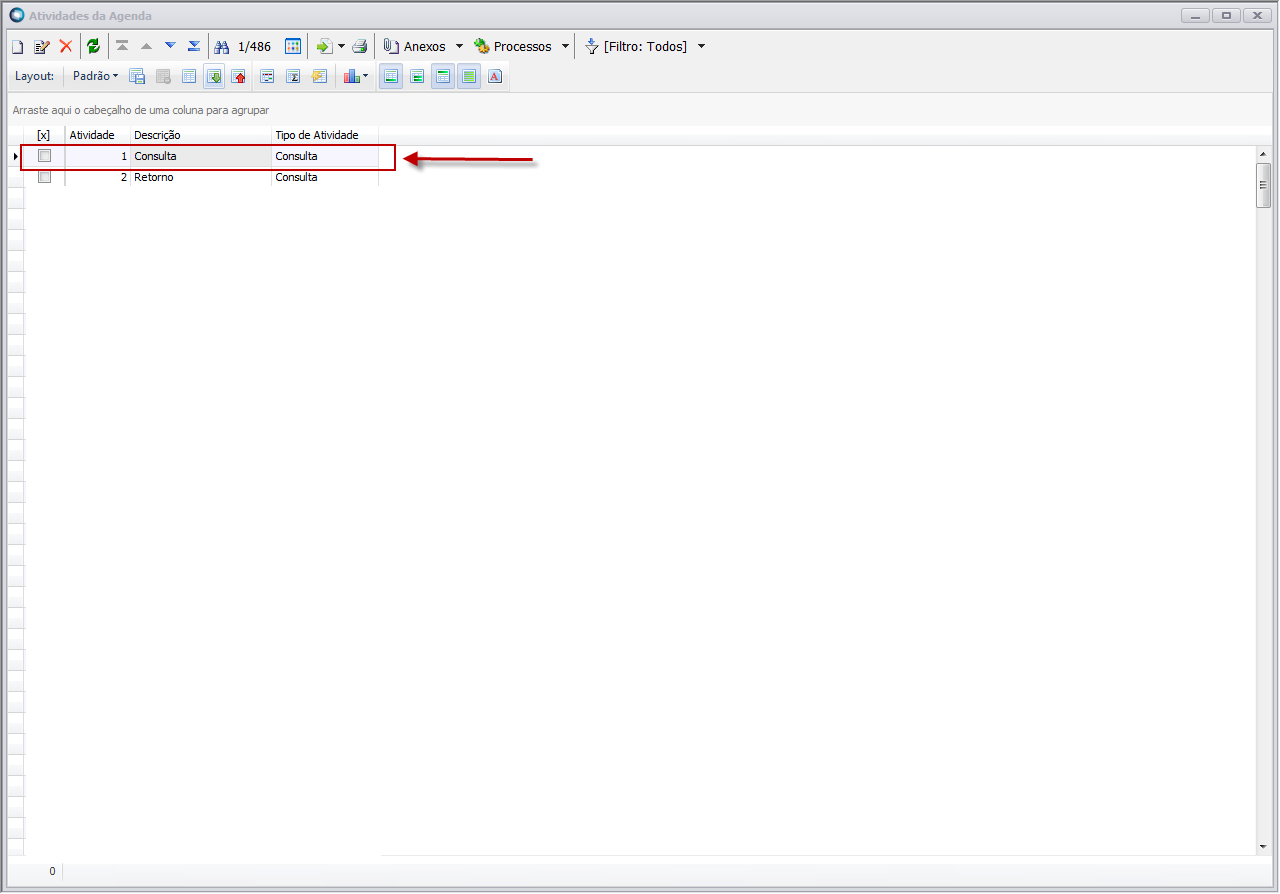Click the yellow filter row icon

tap(319, 76)
